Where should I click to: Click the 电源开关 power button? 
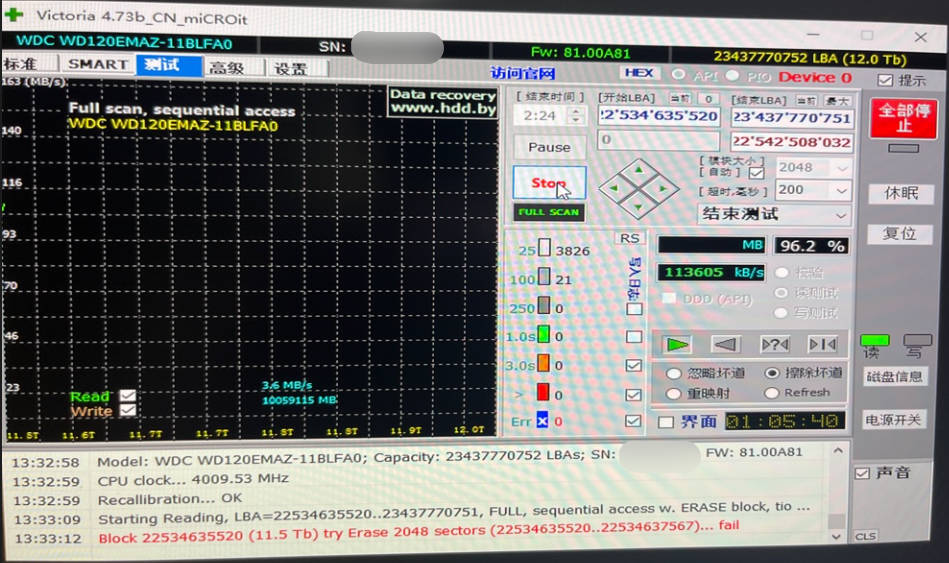[x=894, y=420]
